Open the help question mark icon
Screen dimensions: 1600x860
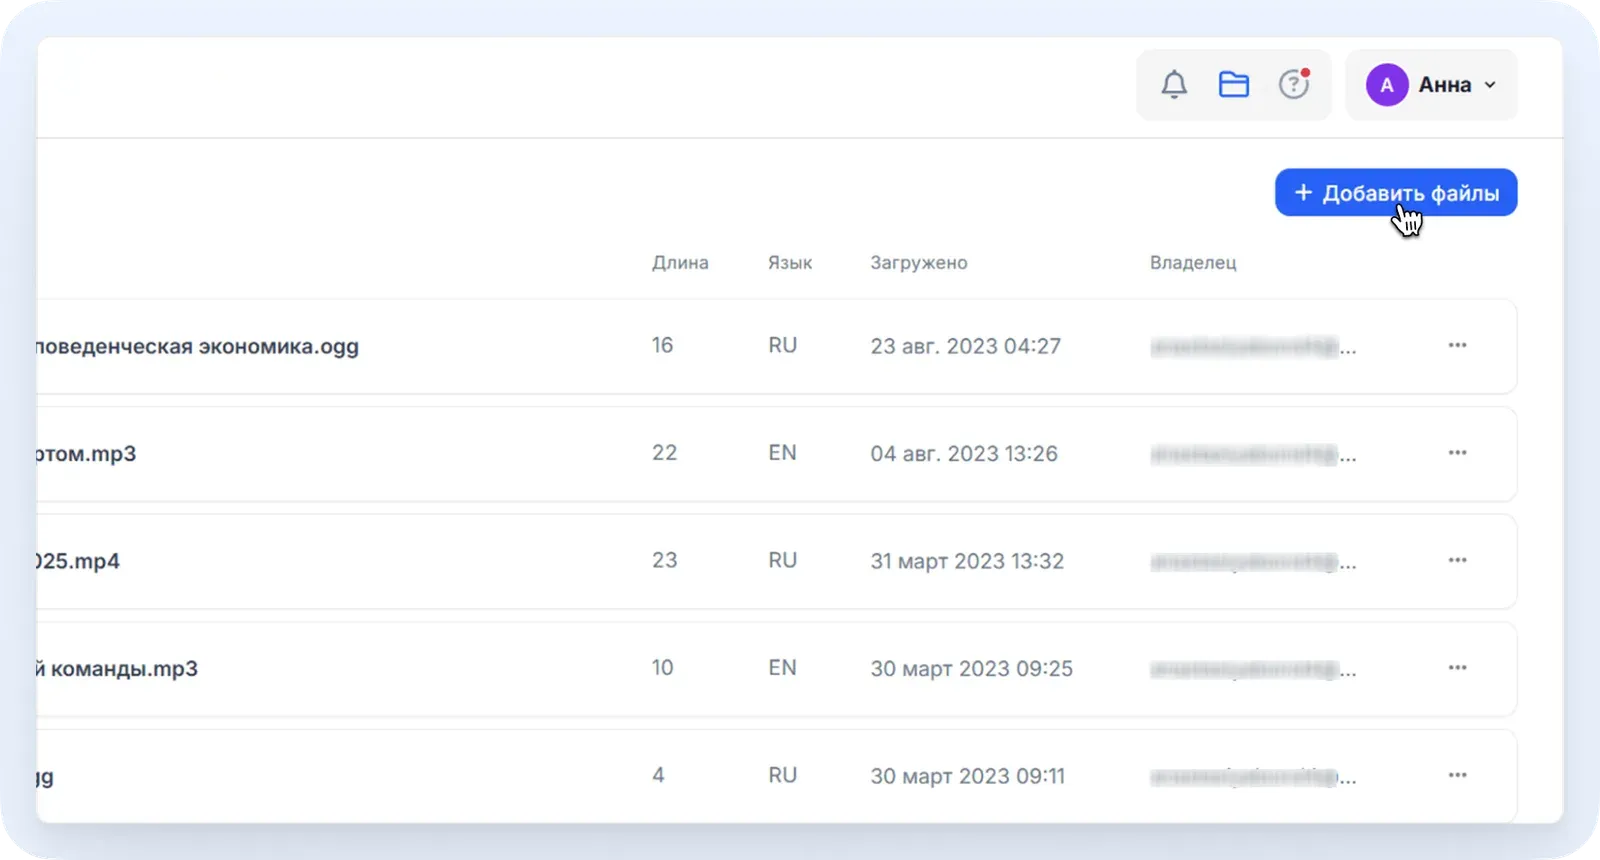(1294, 84)
